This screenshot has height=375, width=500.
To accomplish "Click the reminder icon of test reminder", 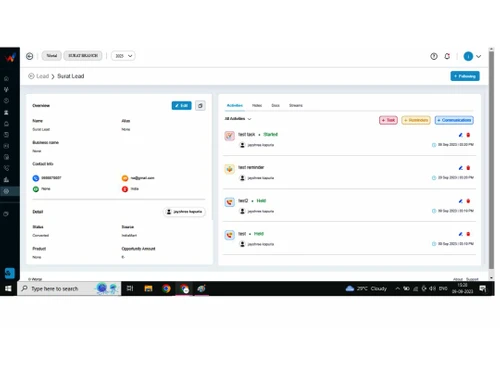I will click(229, 169).
